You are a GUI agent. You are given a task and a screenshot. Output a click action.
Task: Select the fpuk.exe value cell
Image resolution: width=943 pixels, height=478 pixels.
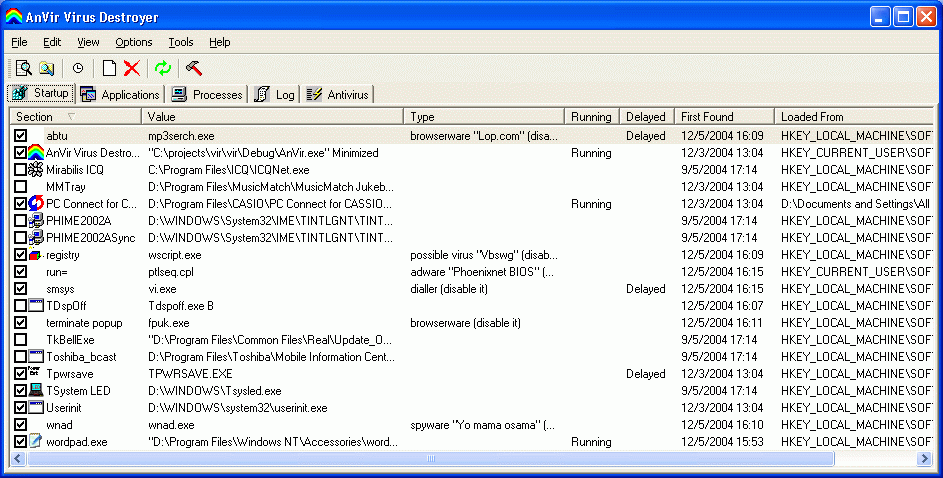[x=168, y=323]
